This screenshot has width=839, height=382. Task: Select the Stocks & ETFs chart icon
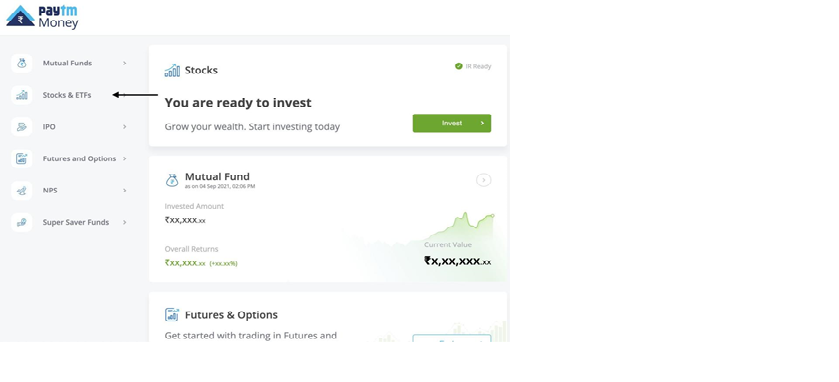pyautogui.click(x=21, y=95)
